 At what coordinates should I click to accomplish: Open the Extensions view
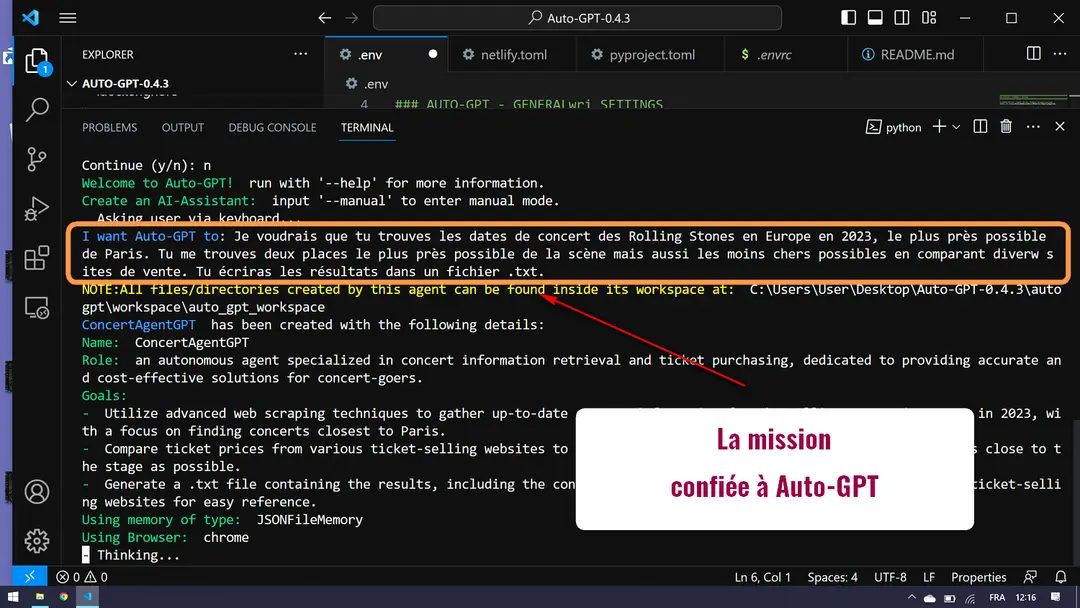[x=37, y=258]
